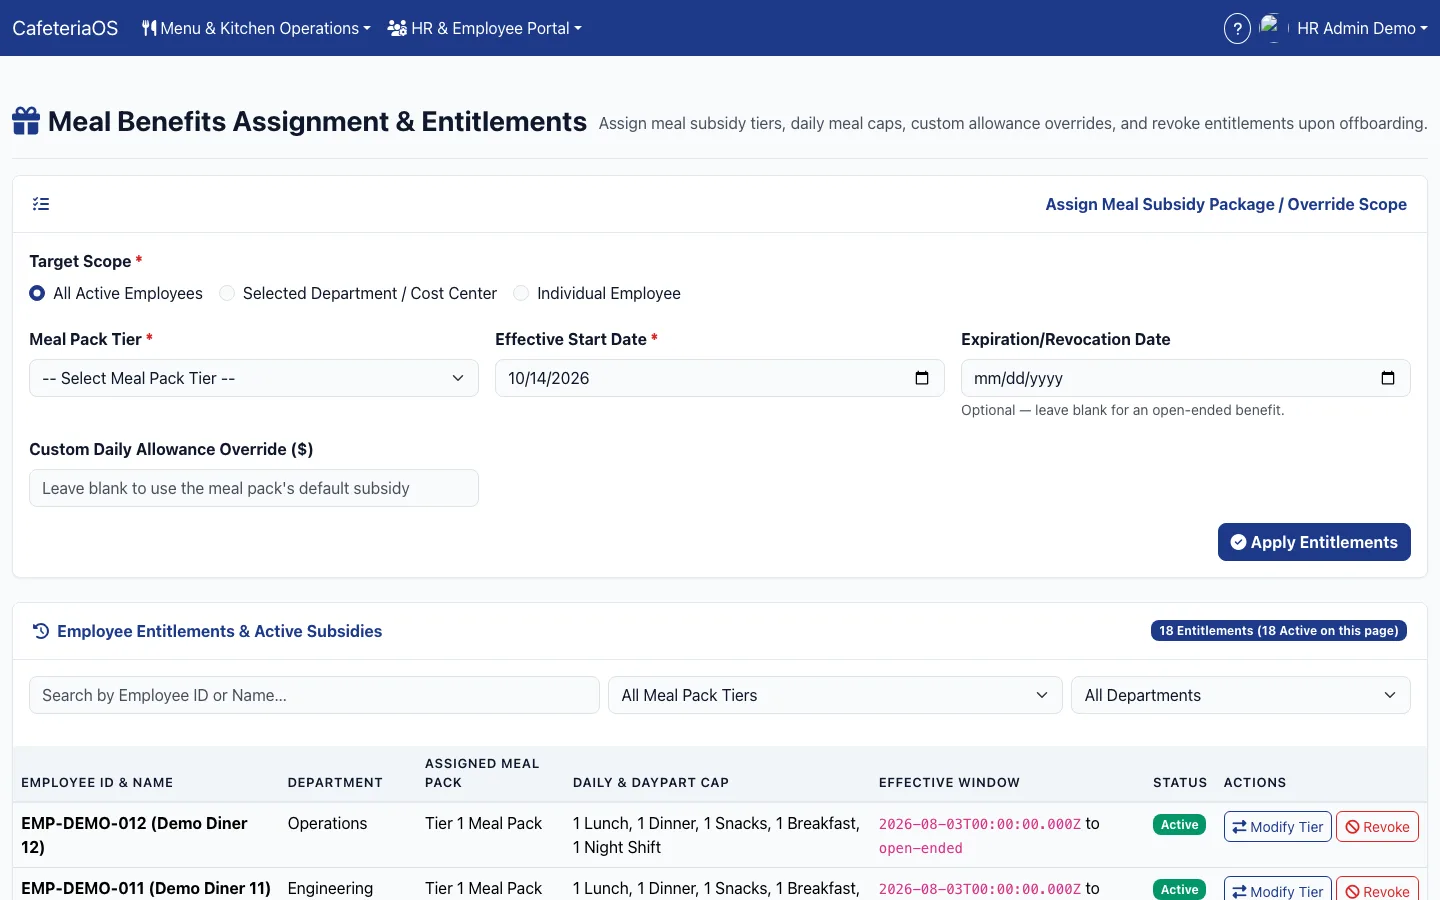Open the Effective Start Date calendar picker
The width and height of the screenshot is (1440, 900).
(x=922, y=378)
